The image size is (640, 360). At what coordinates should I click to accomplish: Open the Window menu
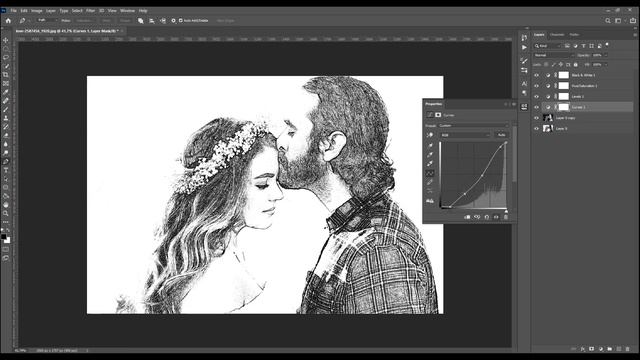[x=127, y=11]
